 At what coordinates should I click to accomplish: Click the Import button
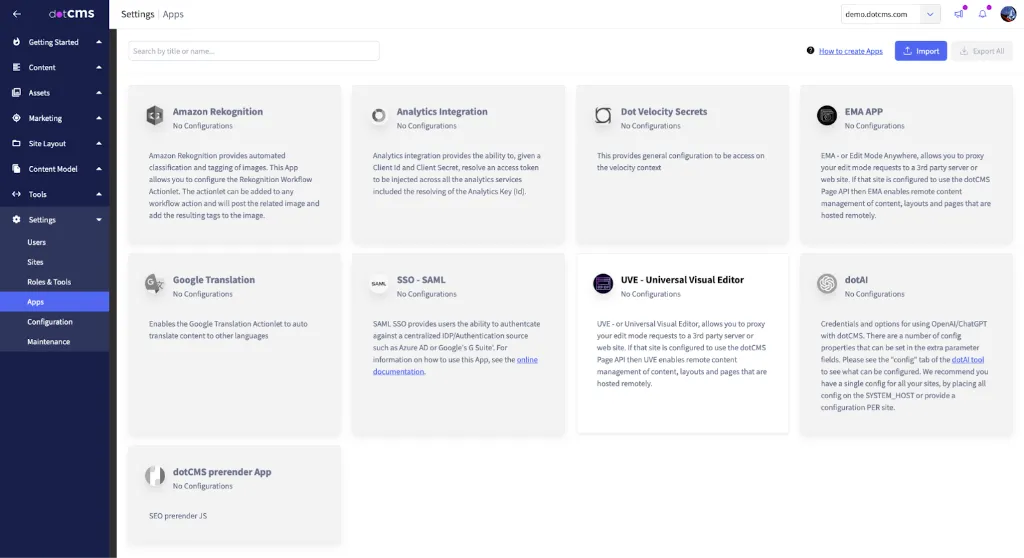(x=920, y=51)
